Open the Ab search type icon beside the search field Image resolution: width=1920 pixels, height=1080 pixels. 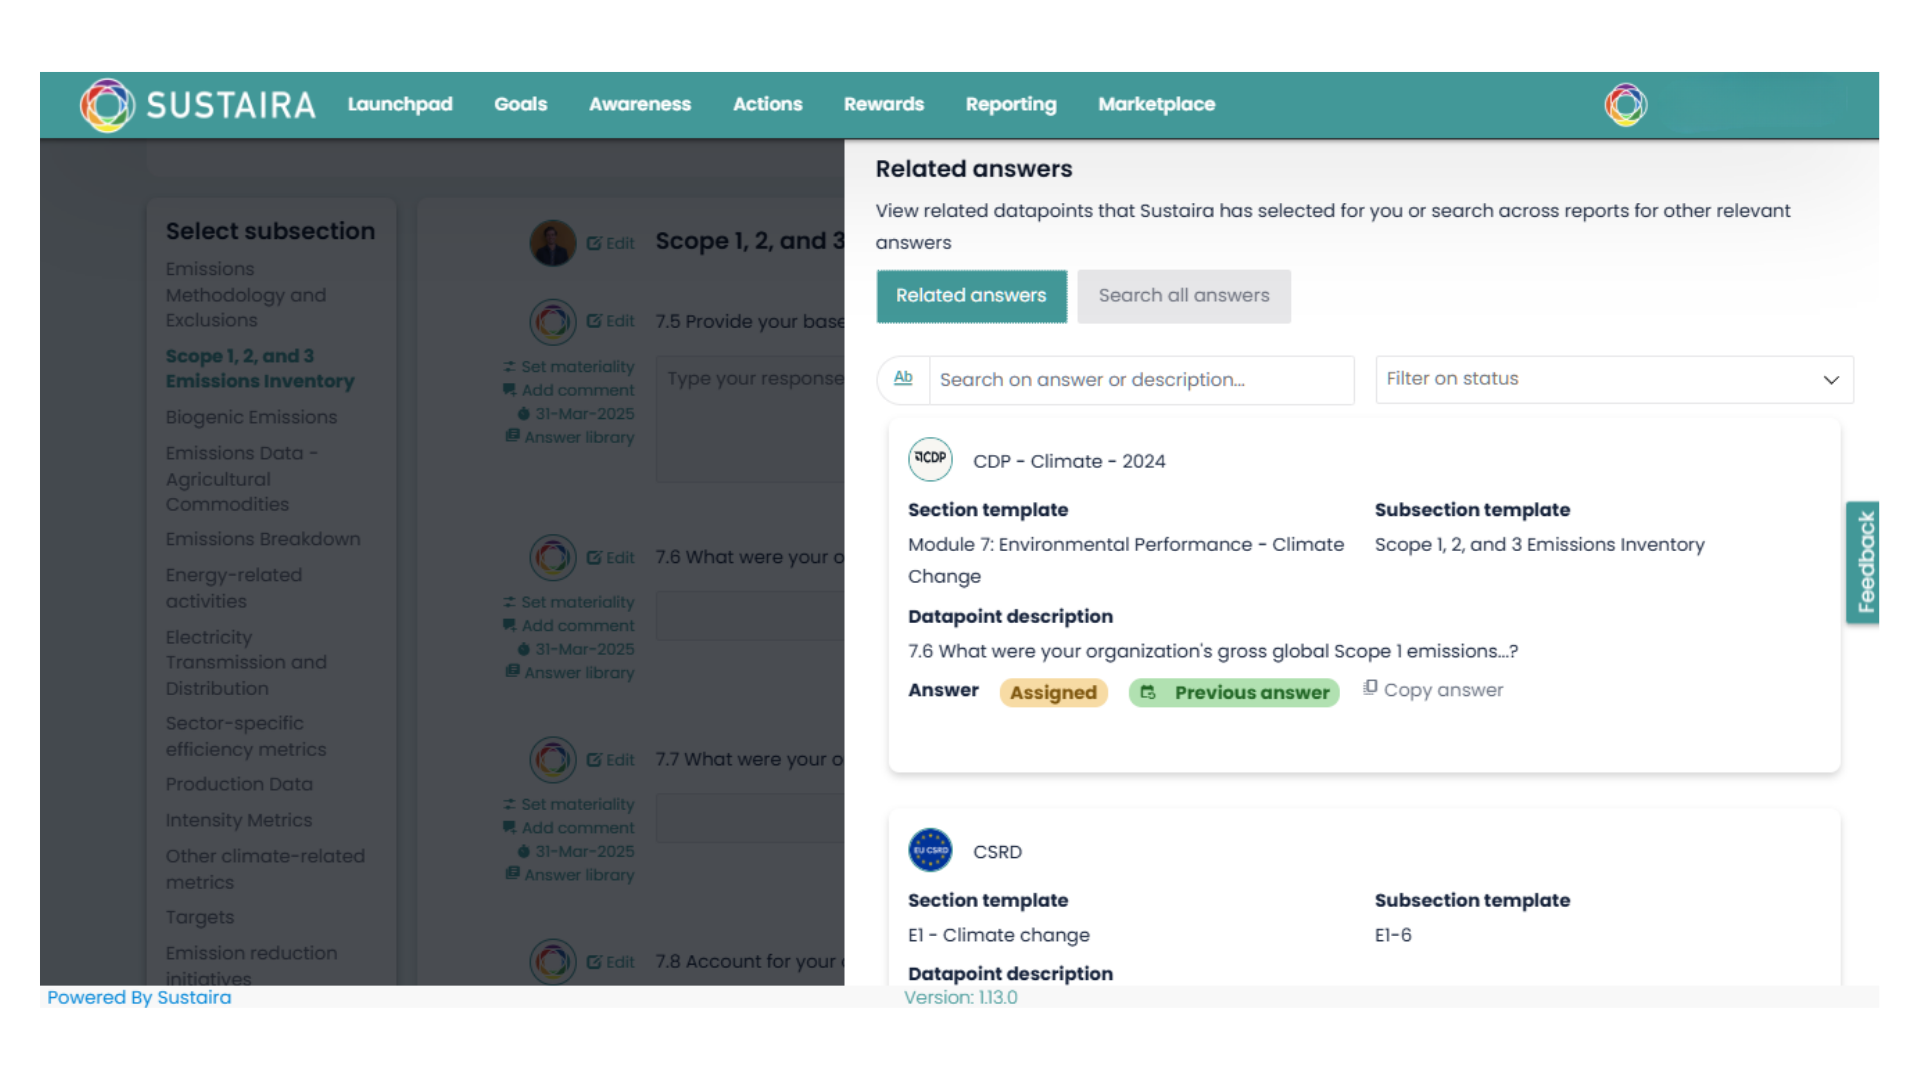[903, 379]
